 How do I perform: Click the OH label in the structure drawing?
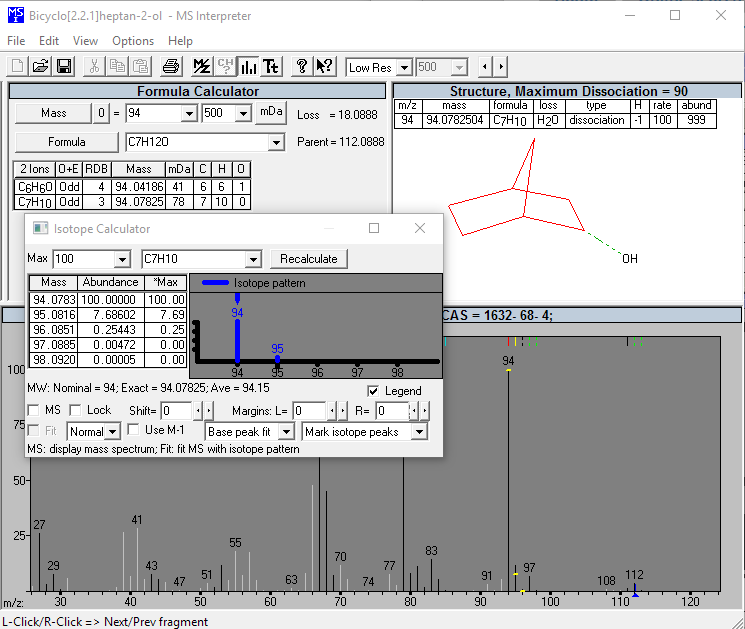tap(630, 259)
